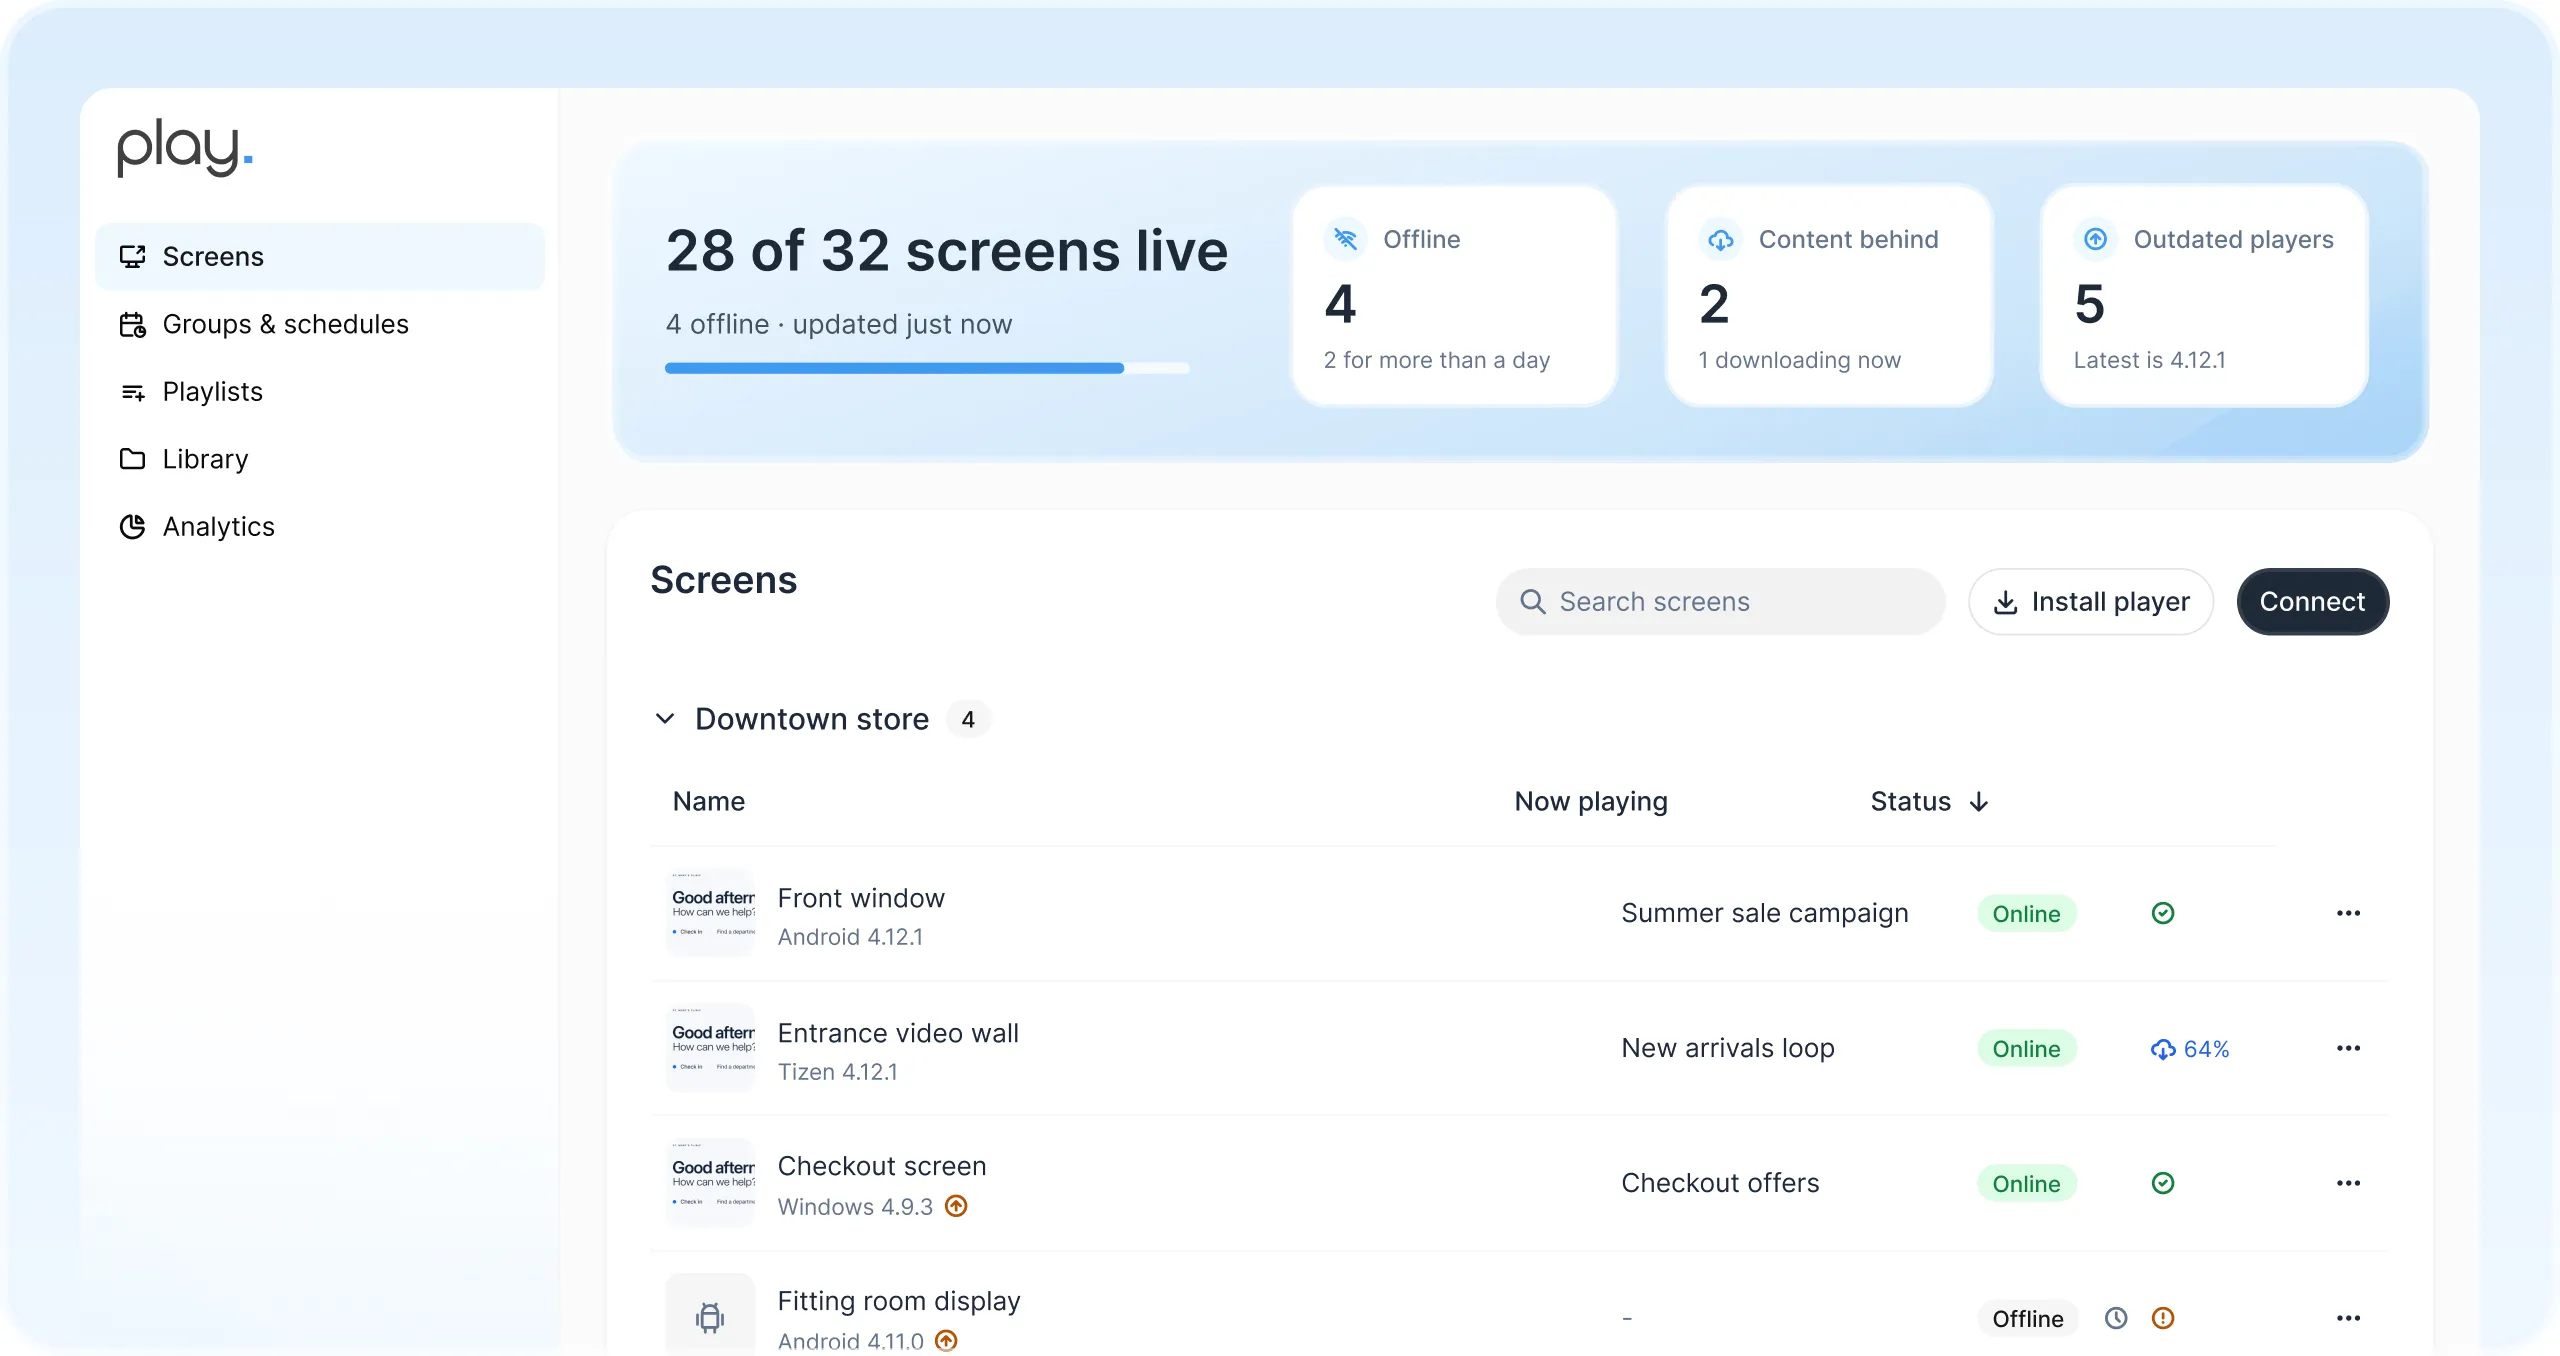Image resolution: width=2560 pixels, height=1356 pixels.
Task: Open the Entrance video wall thumbnail
Action: click(x=711, y=1048)
